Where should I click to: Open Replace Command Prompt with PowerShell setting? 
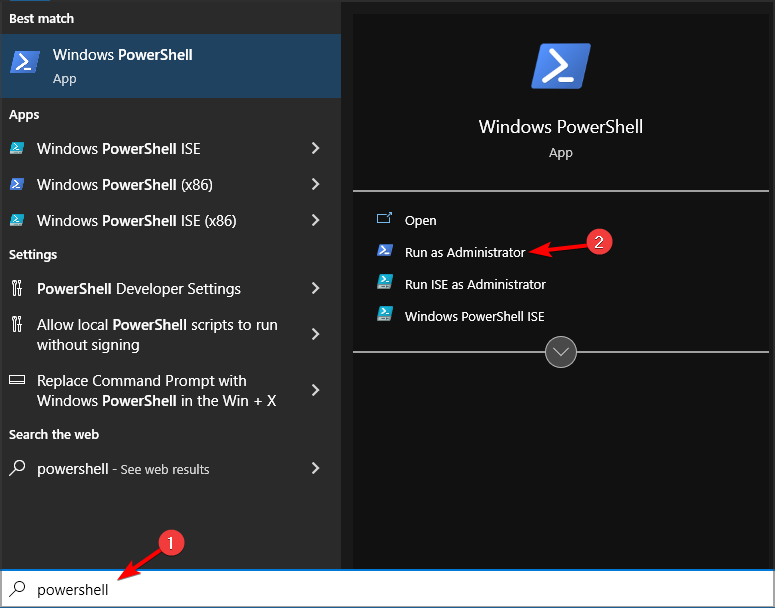171,391
